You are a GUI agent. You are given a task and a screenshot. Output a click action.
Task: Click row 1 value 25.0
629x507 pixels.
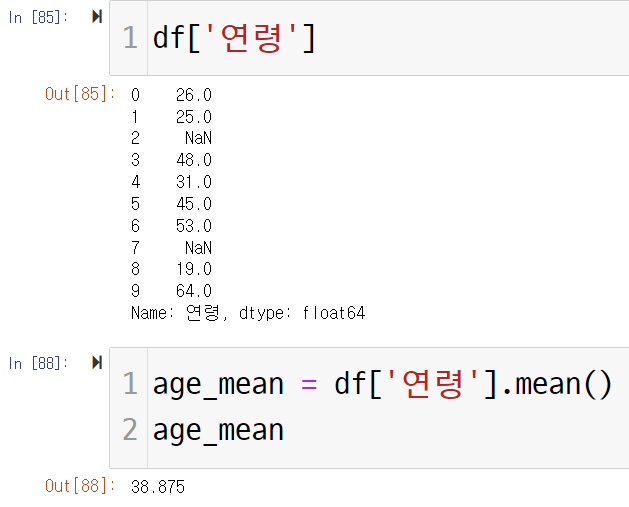(x=194, y=117)
